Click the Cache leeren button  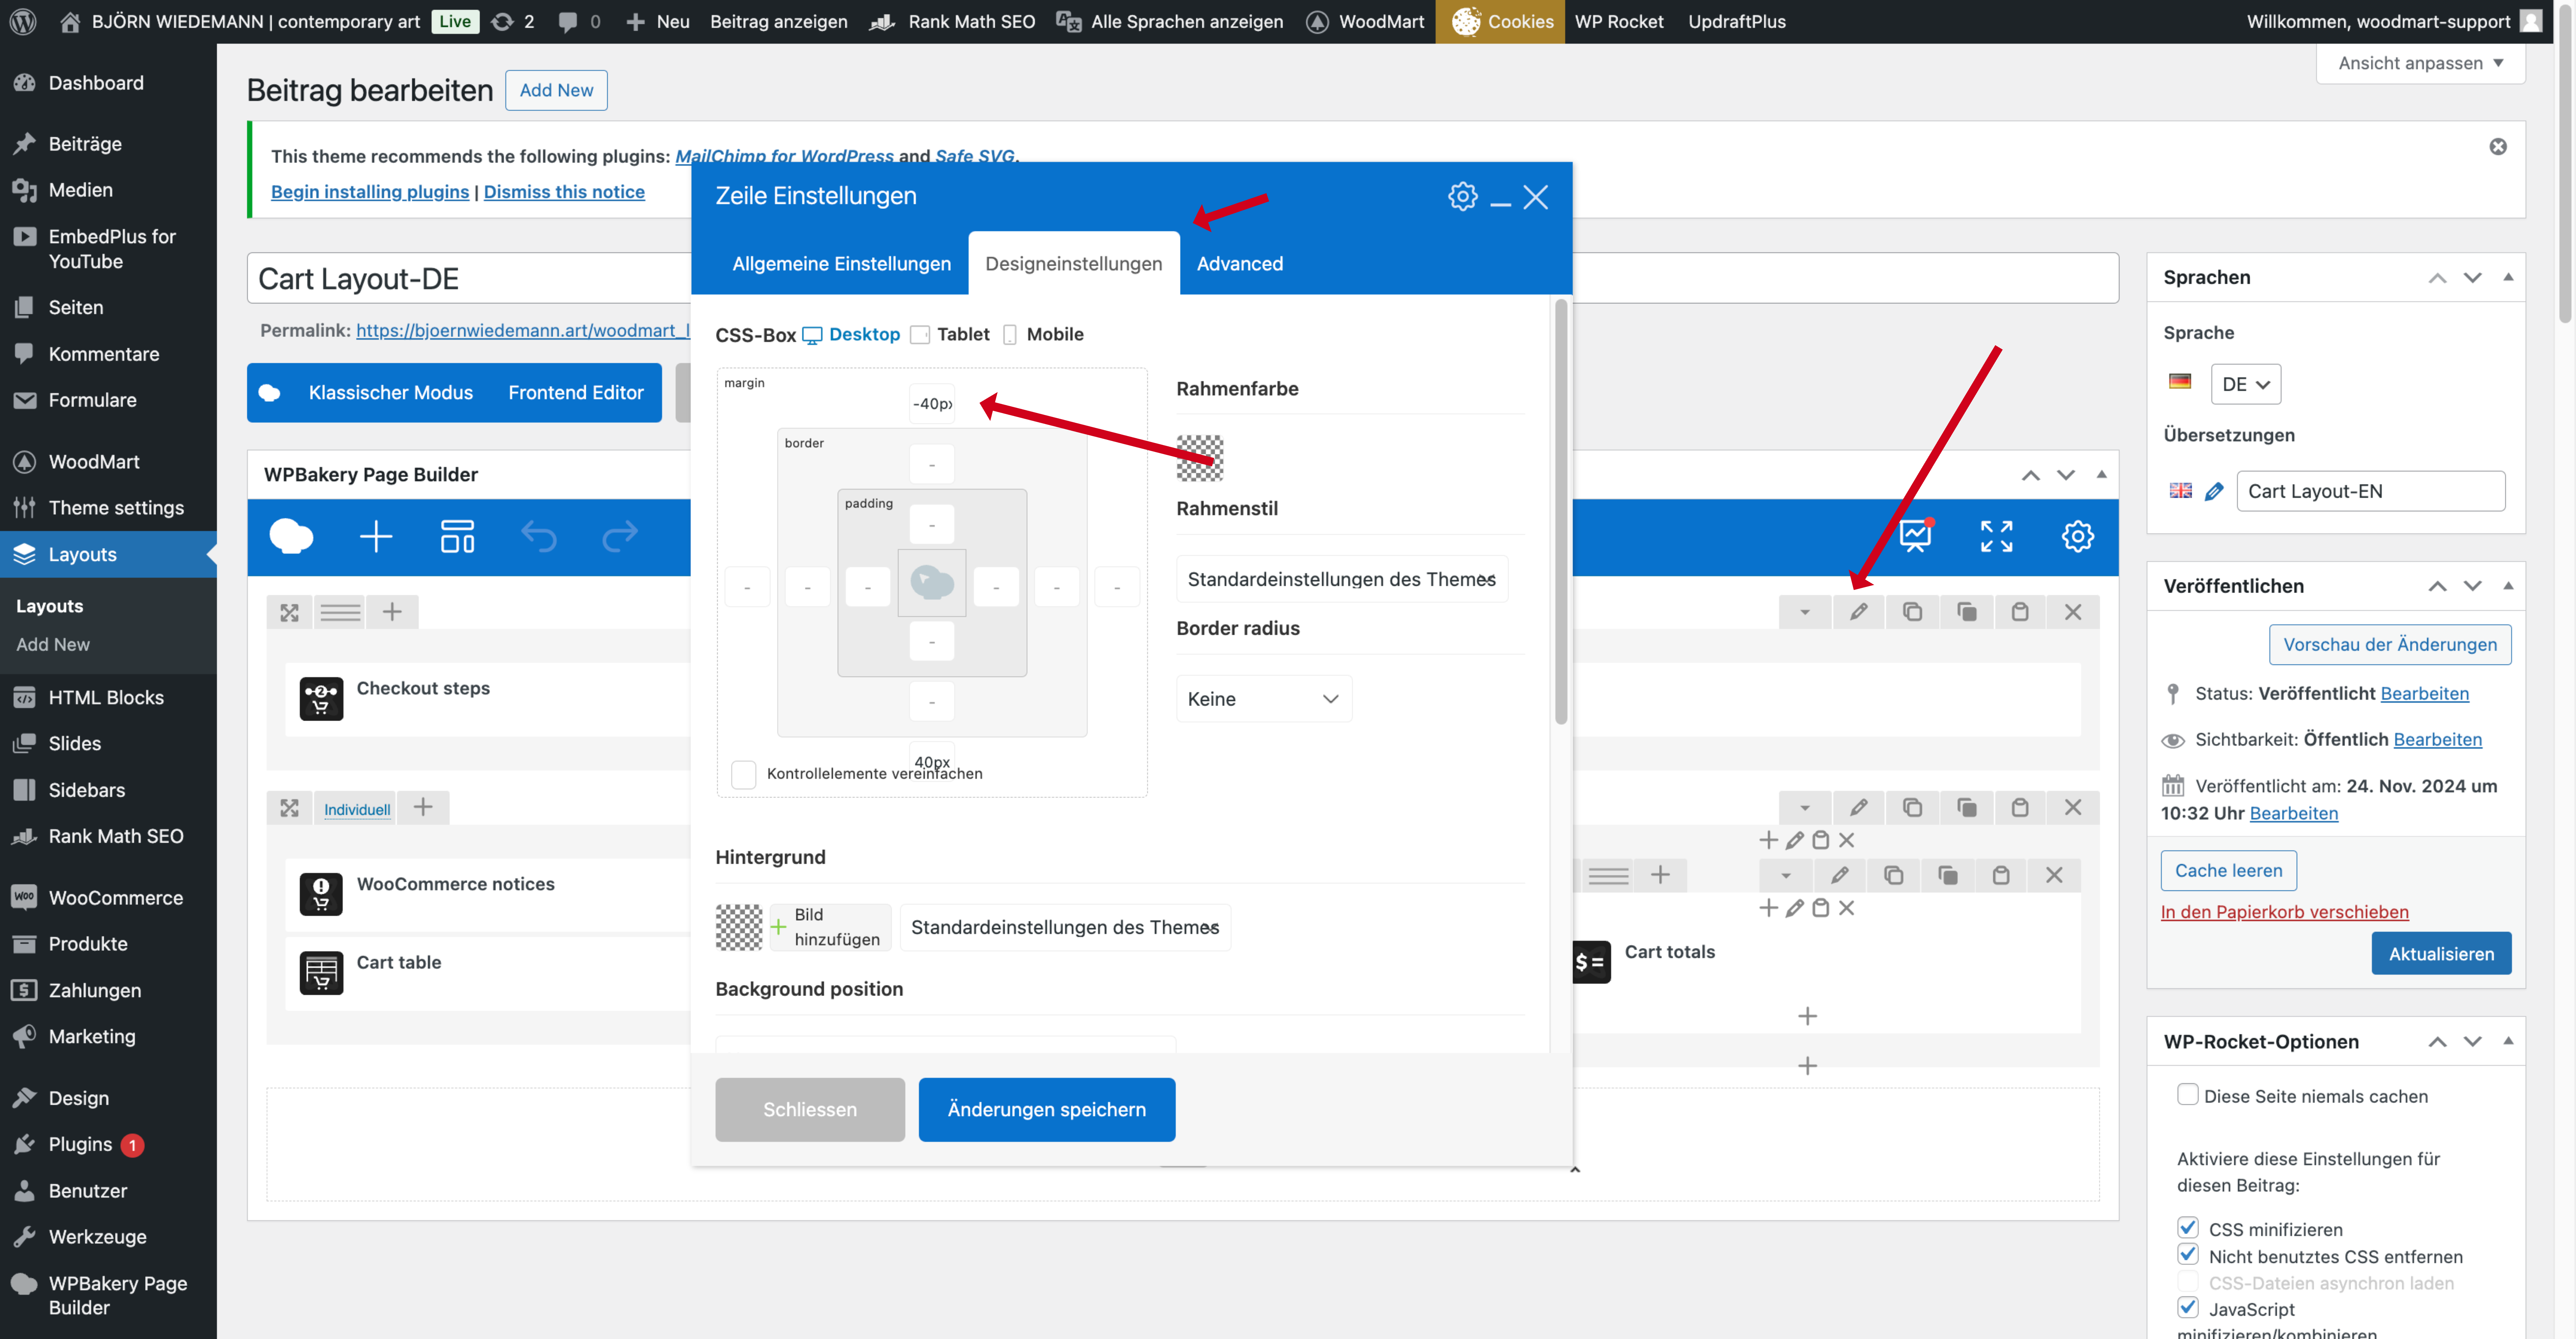click(2229, 871)
